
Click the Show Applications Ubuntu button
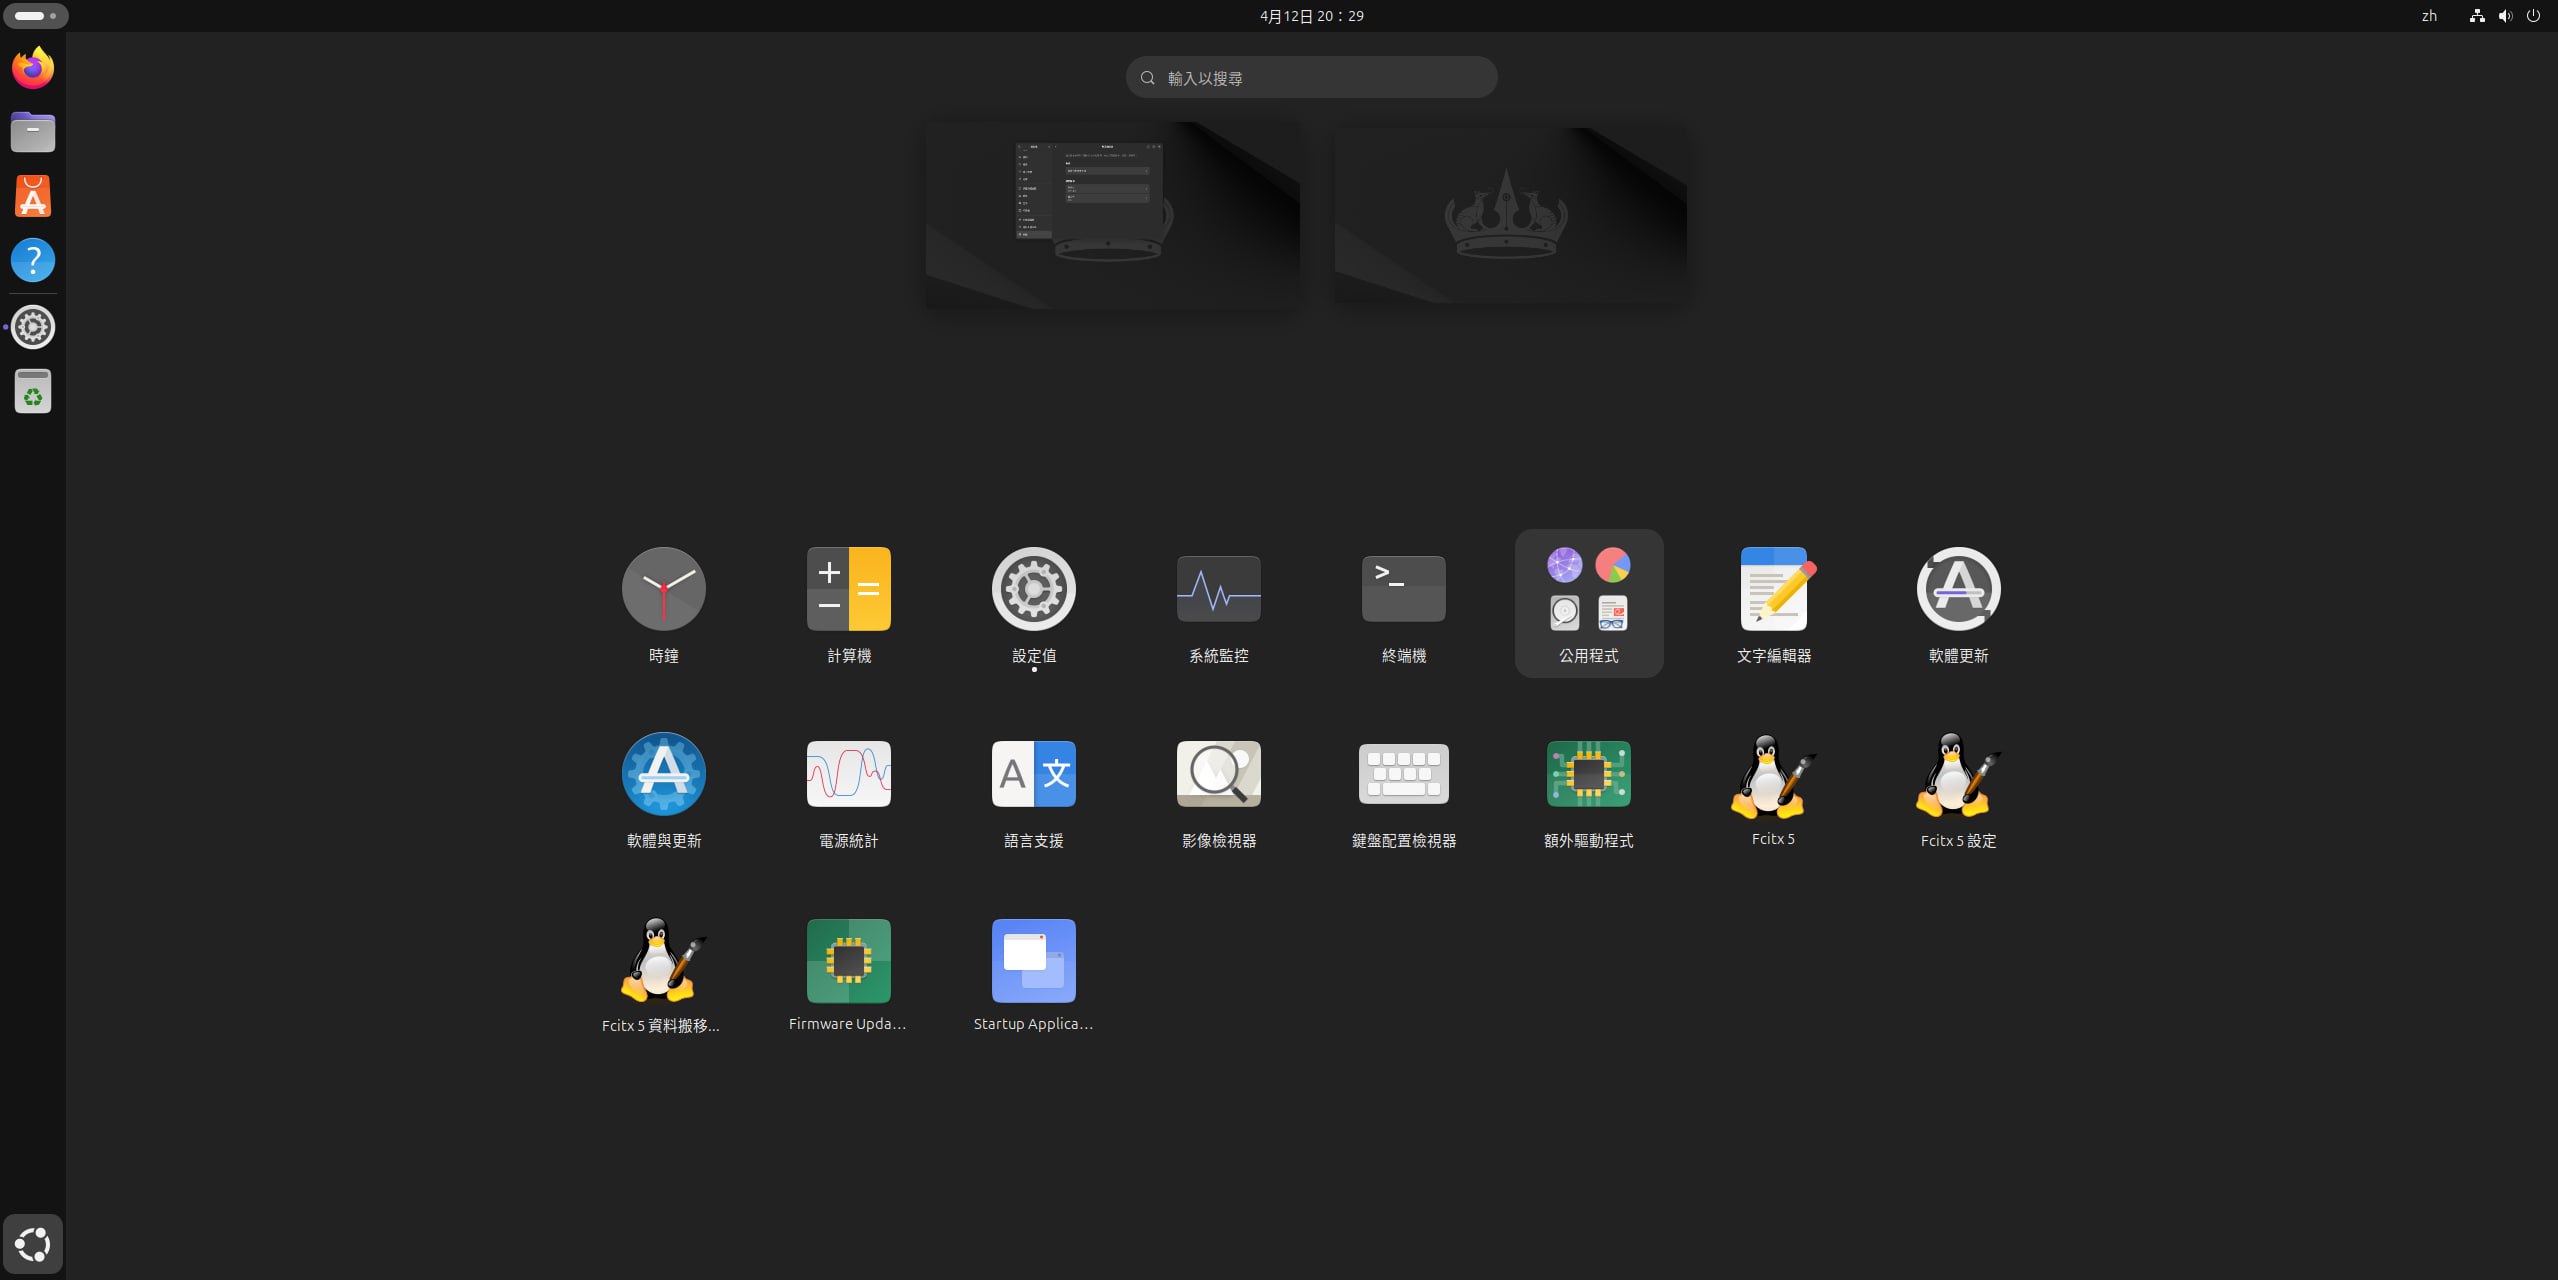click(x=33, y=1244)
